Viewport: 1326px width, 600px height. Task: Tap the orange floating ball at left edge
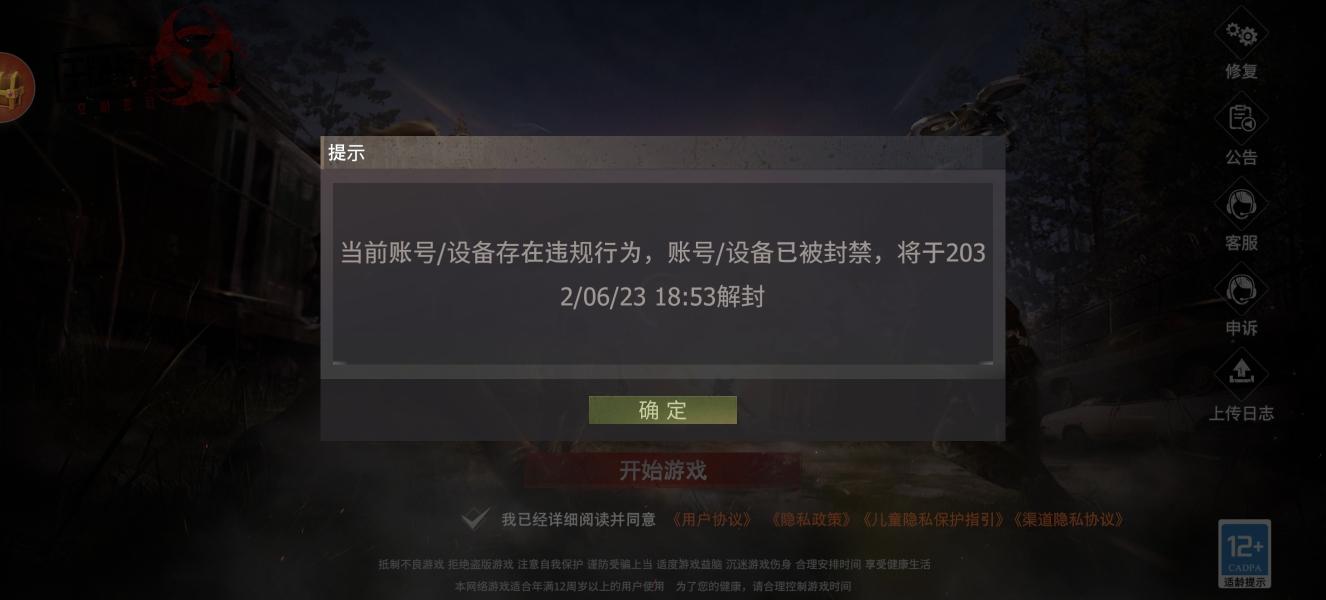14,88
